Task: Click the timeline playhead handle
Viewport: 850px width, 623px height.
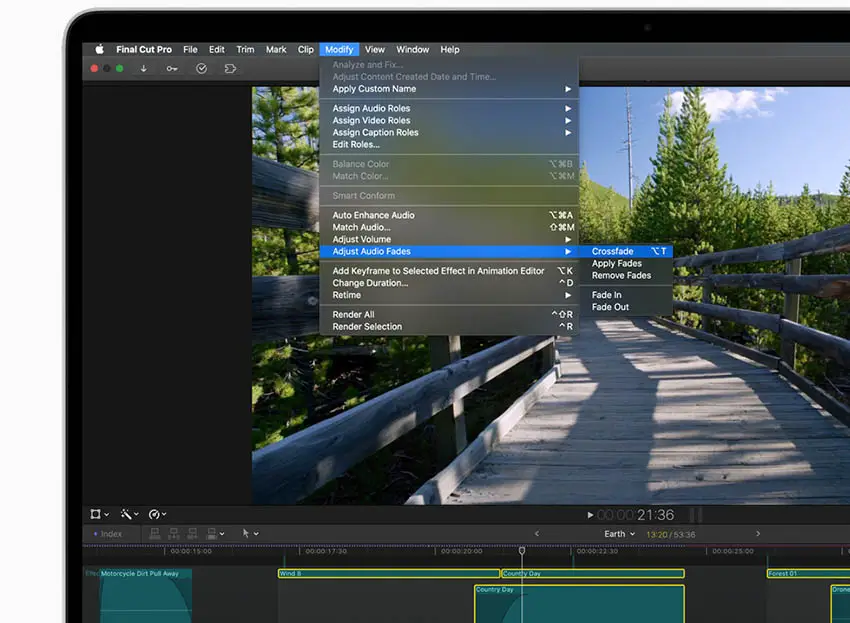Action: [x=522, y=551]
